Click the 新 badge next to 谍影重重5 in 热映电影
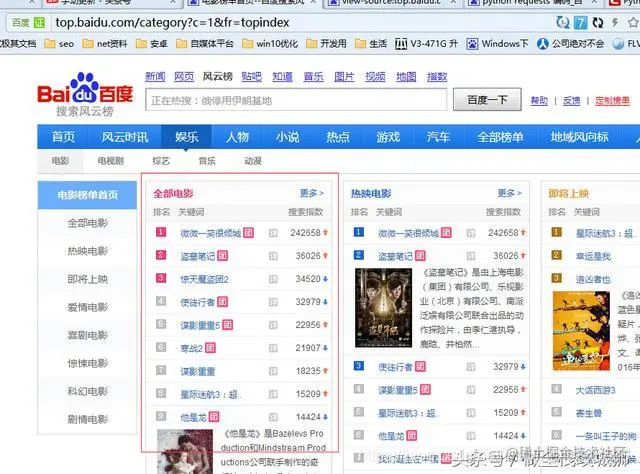Viewport: 640px width, 474px height. (425, 389)
